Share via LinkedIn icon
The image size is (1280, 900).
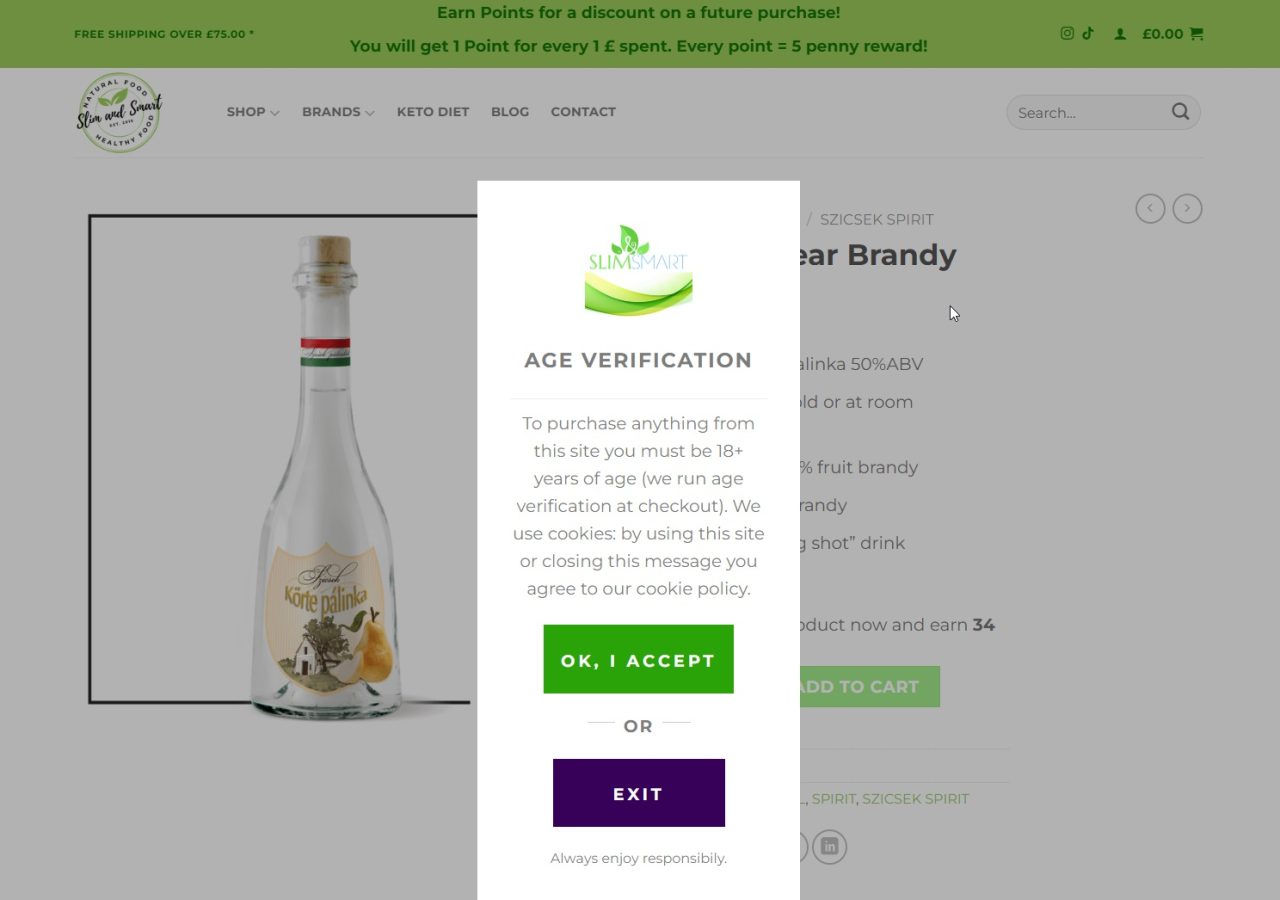pyautogui.click(x=829, y=847)
